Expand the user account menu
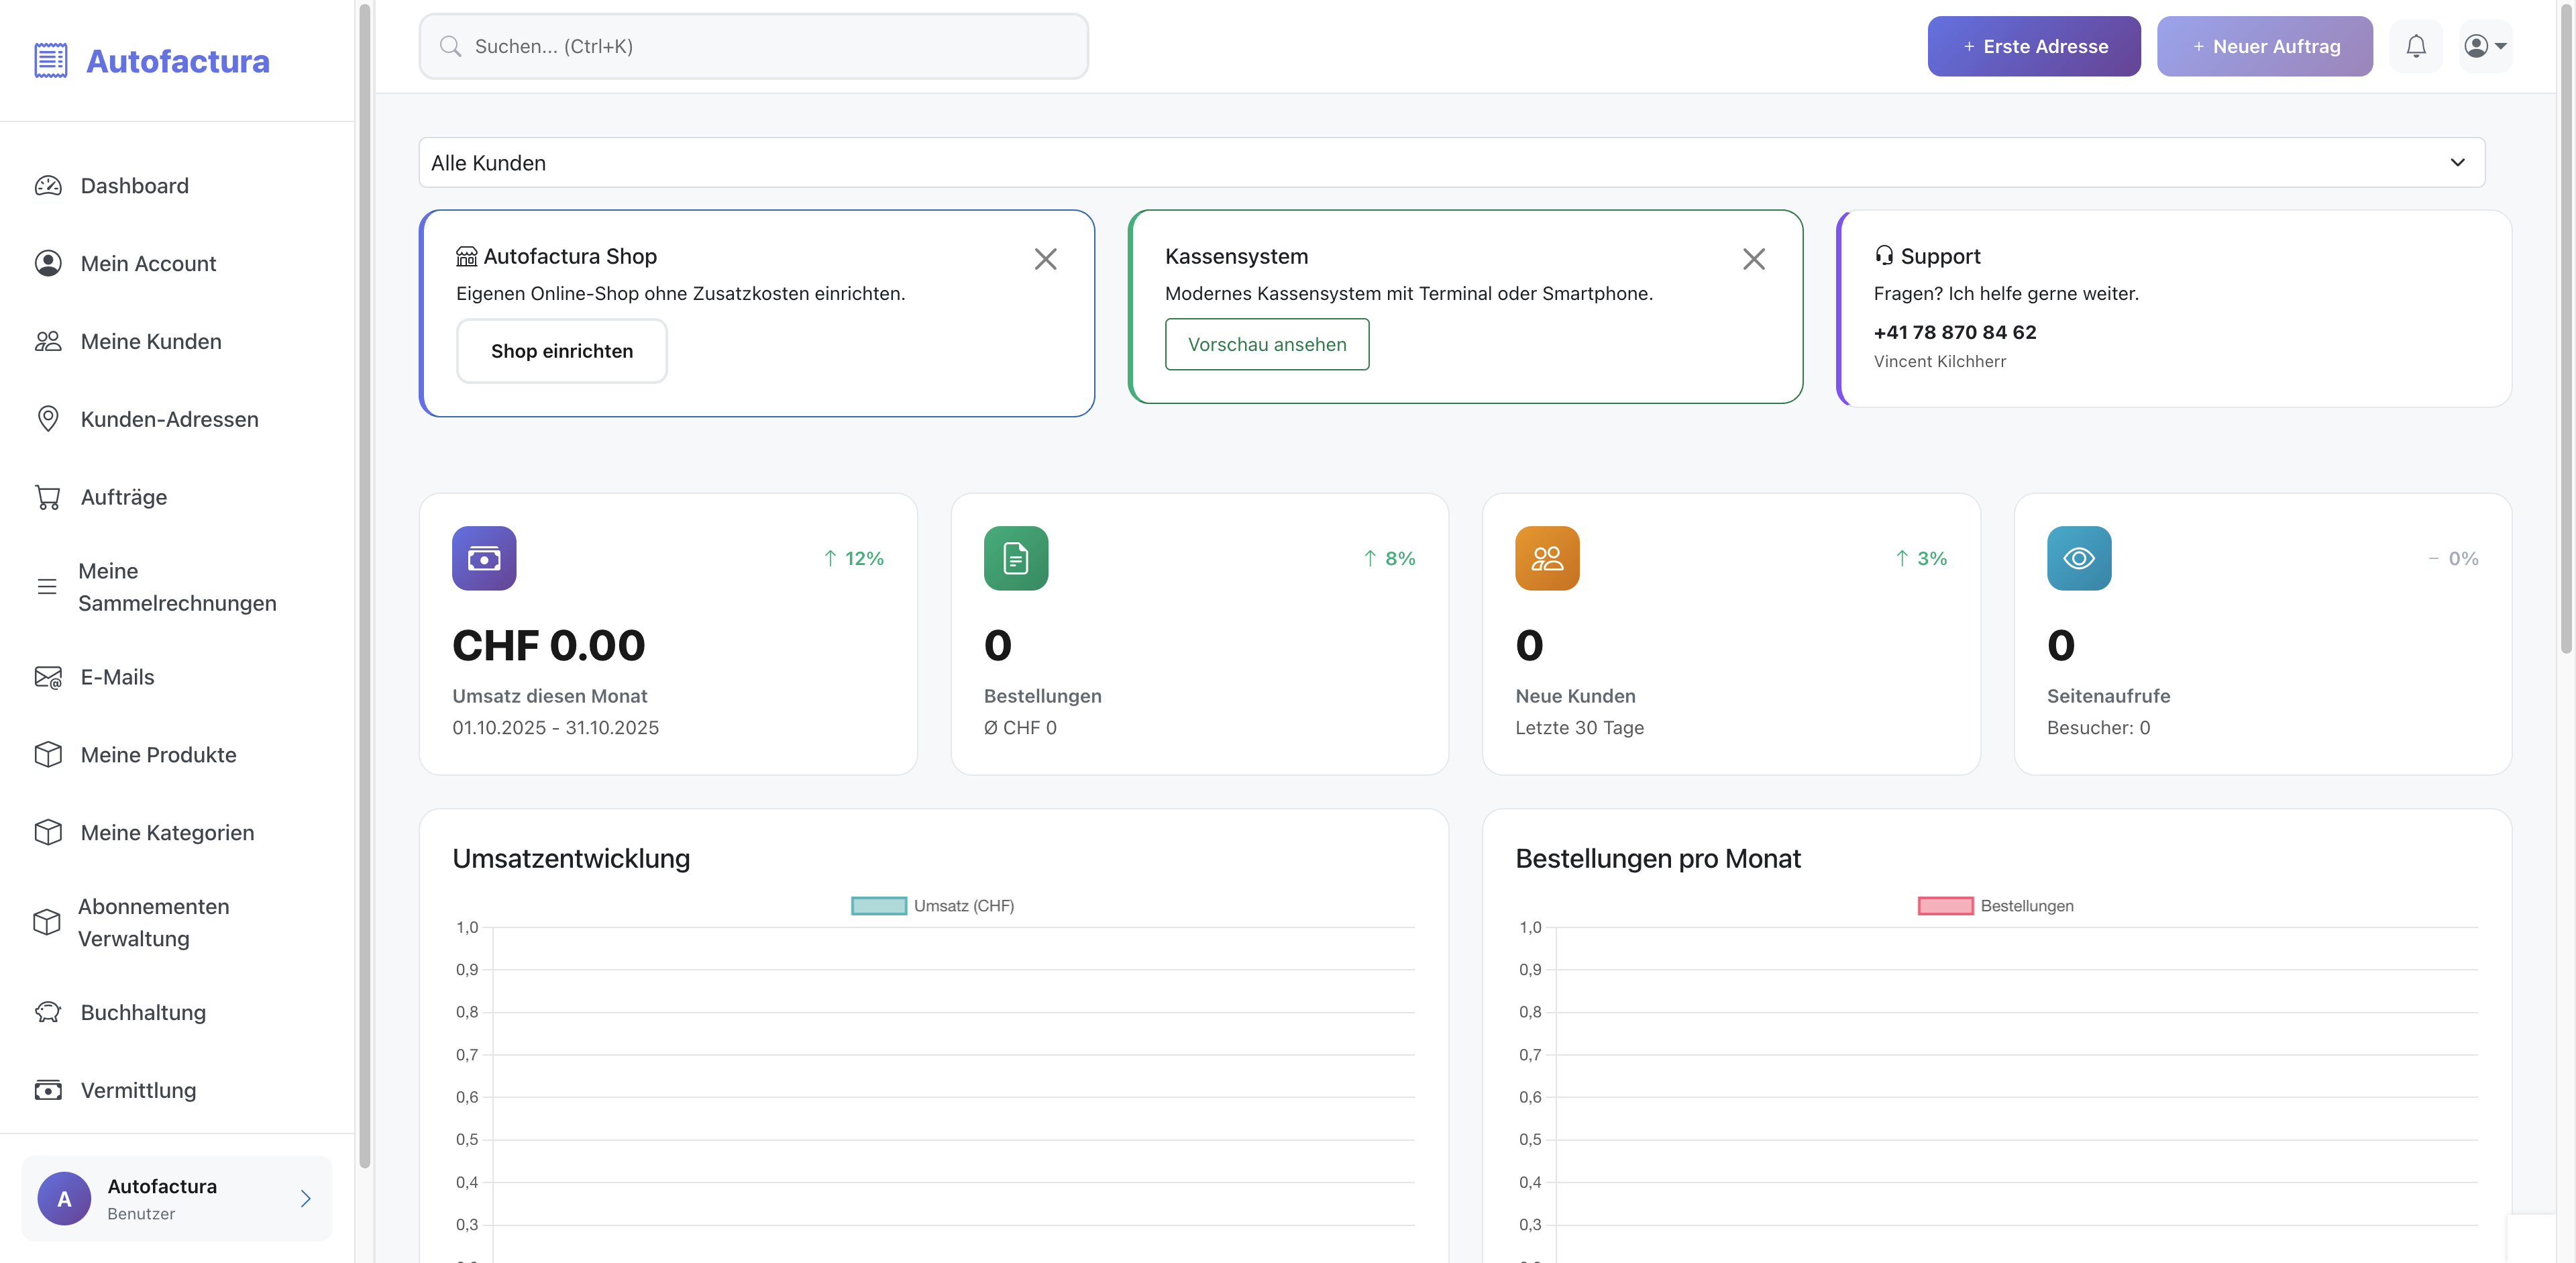The width and height of the screenshot is (2576, 1263). pyautogui.click(x=2486, y=46)
